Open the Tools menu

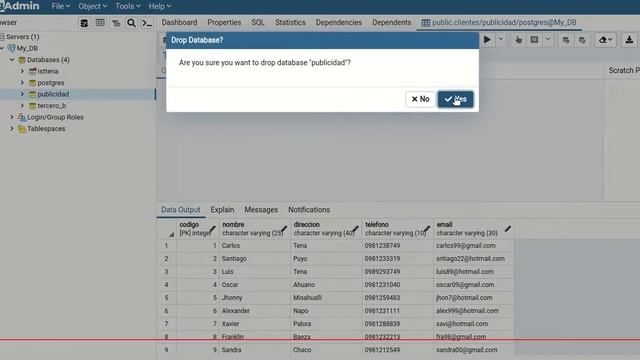(x=128, y=6)
